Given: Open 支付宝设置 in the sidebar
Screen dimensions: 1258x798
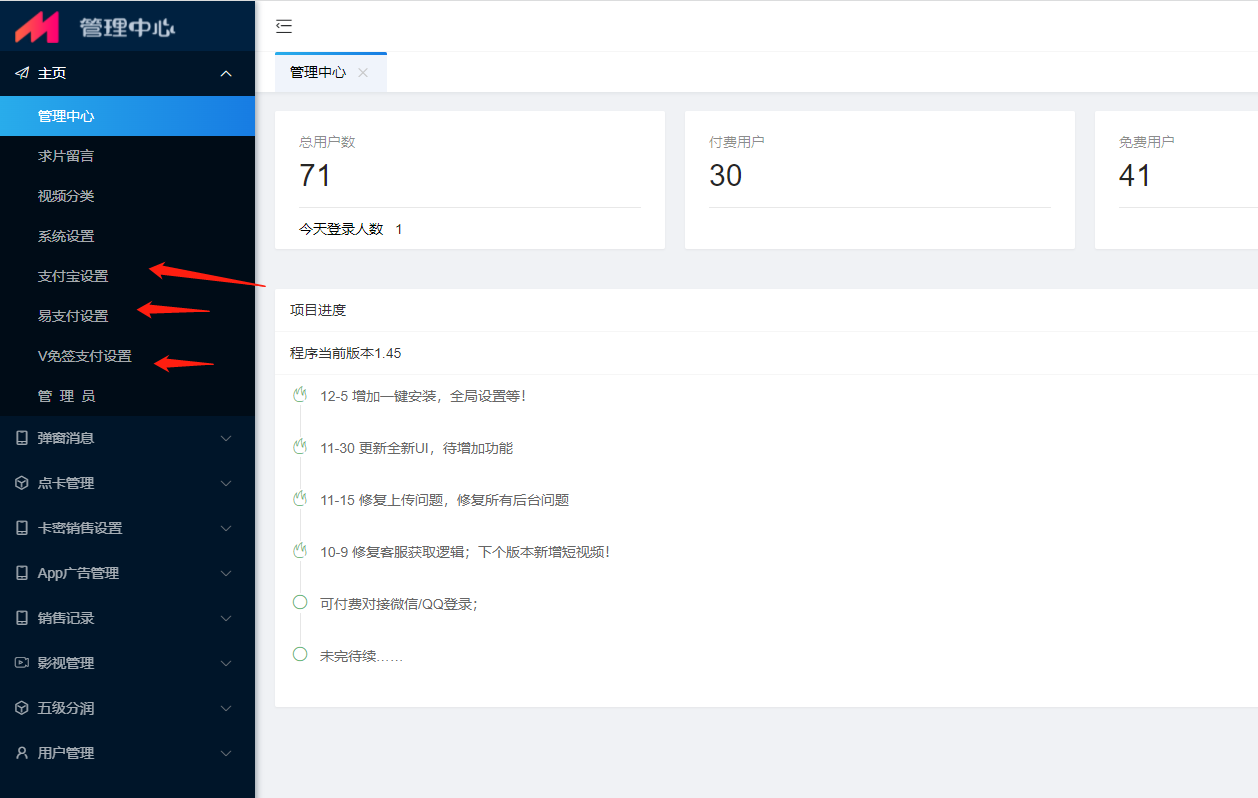Looking at the screenshot, I should click(73, 276).
